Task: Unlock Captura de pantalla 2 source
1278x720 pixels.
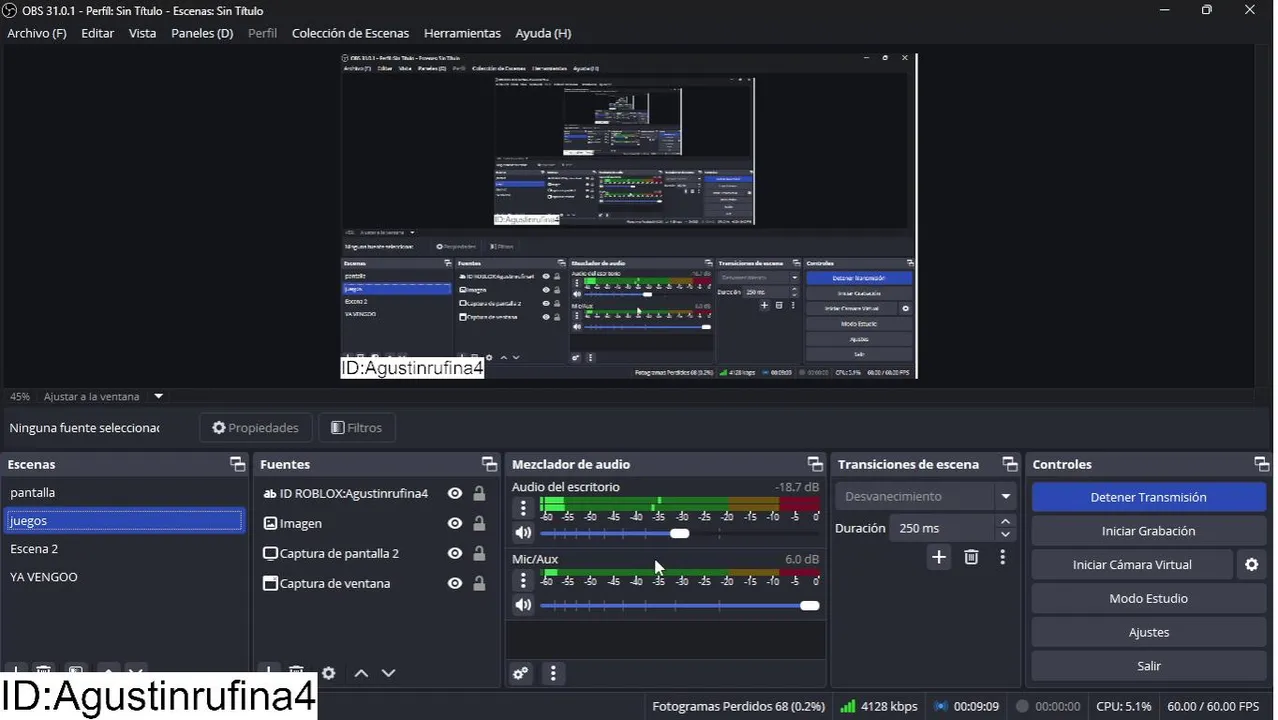Action: (479, 553)
